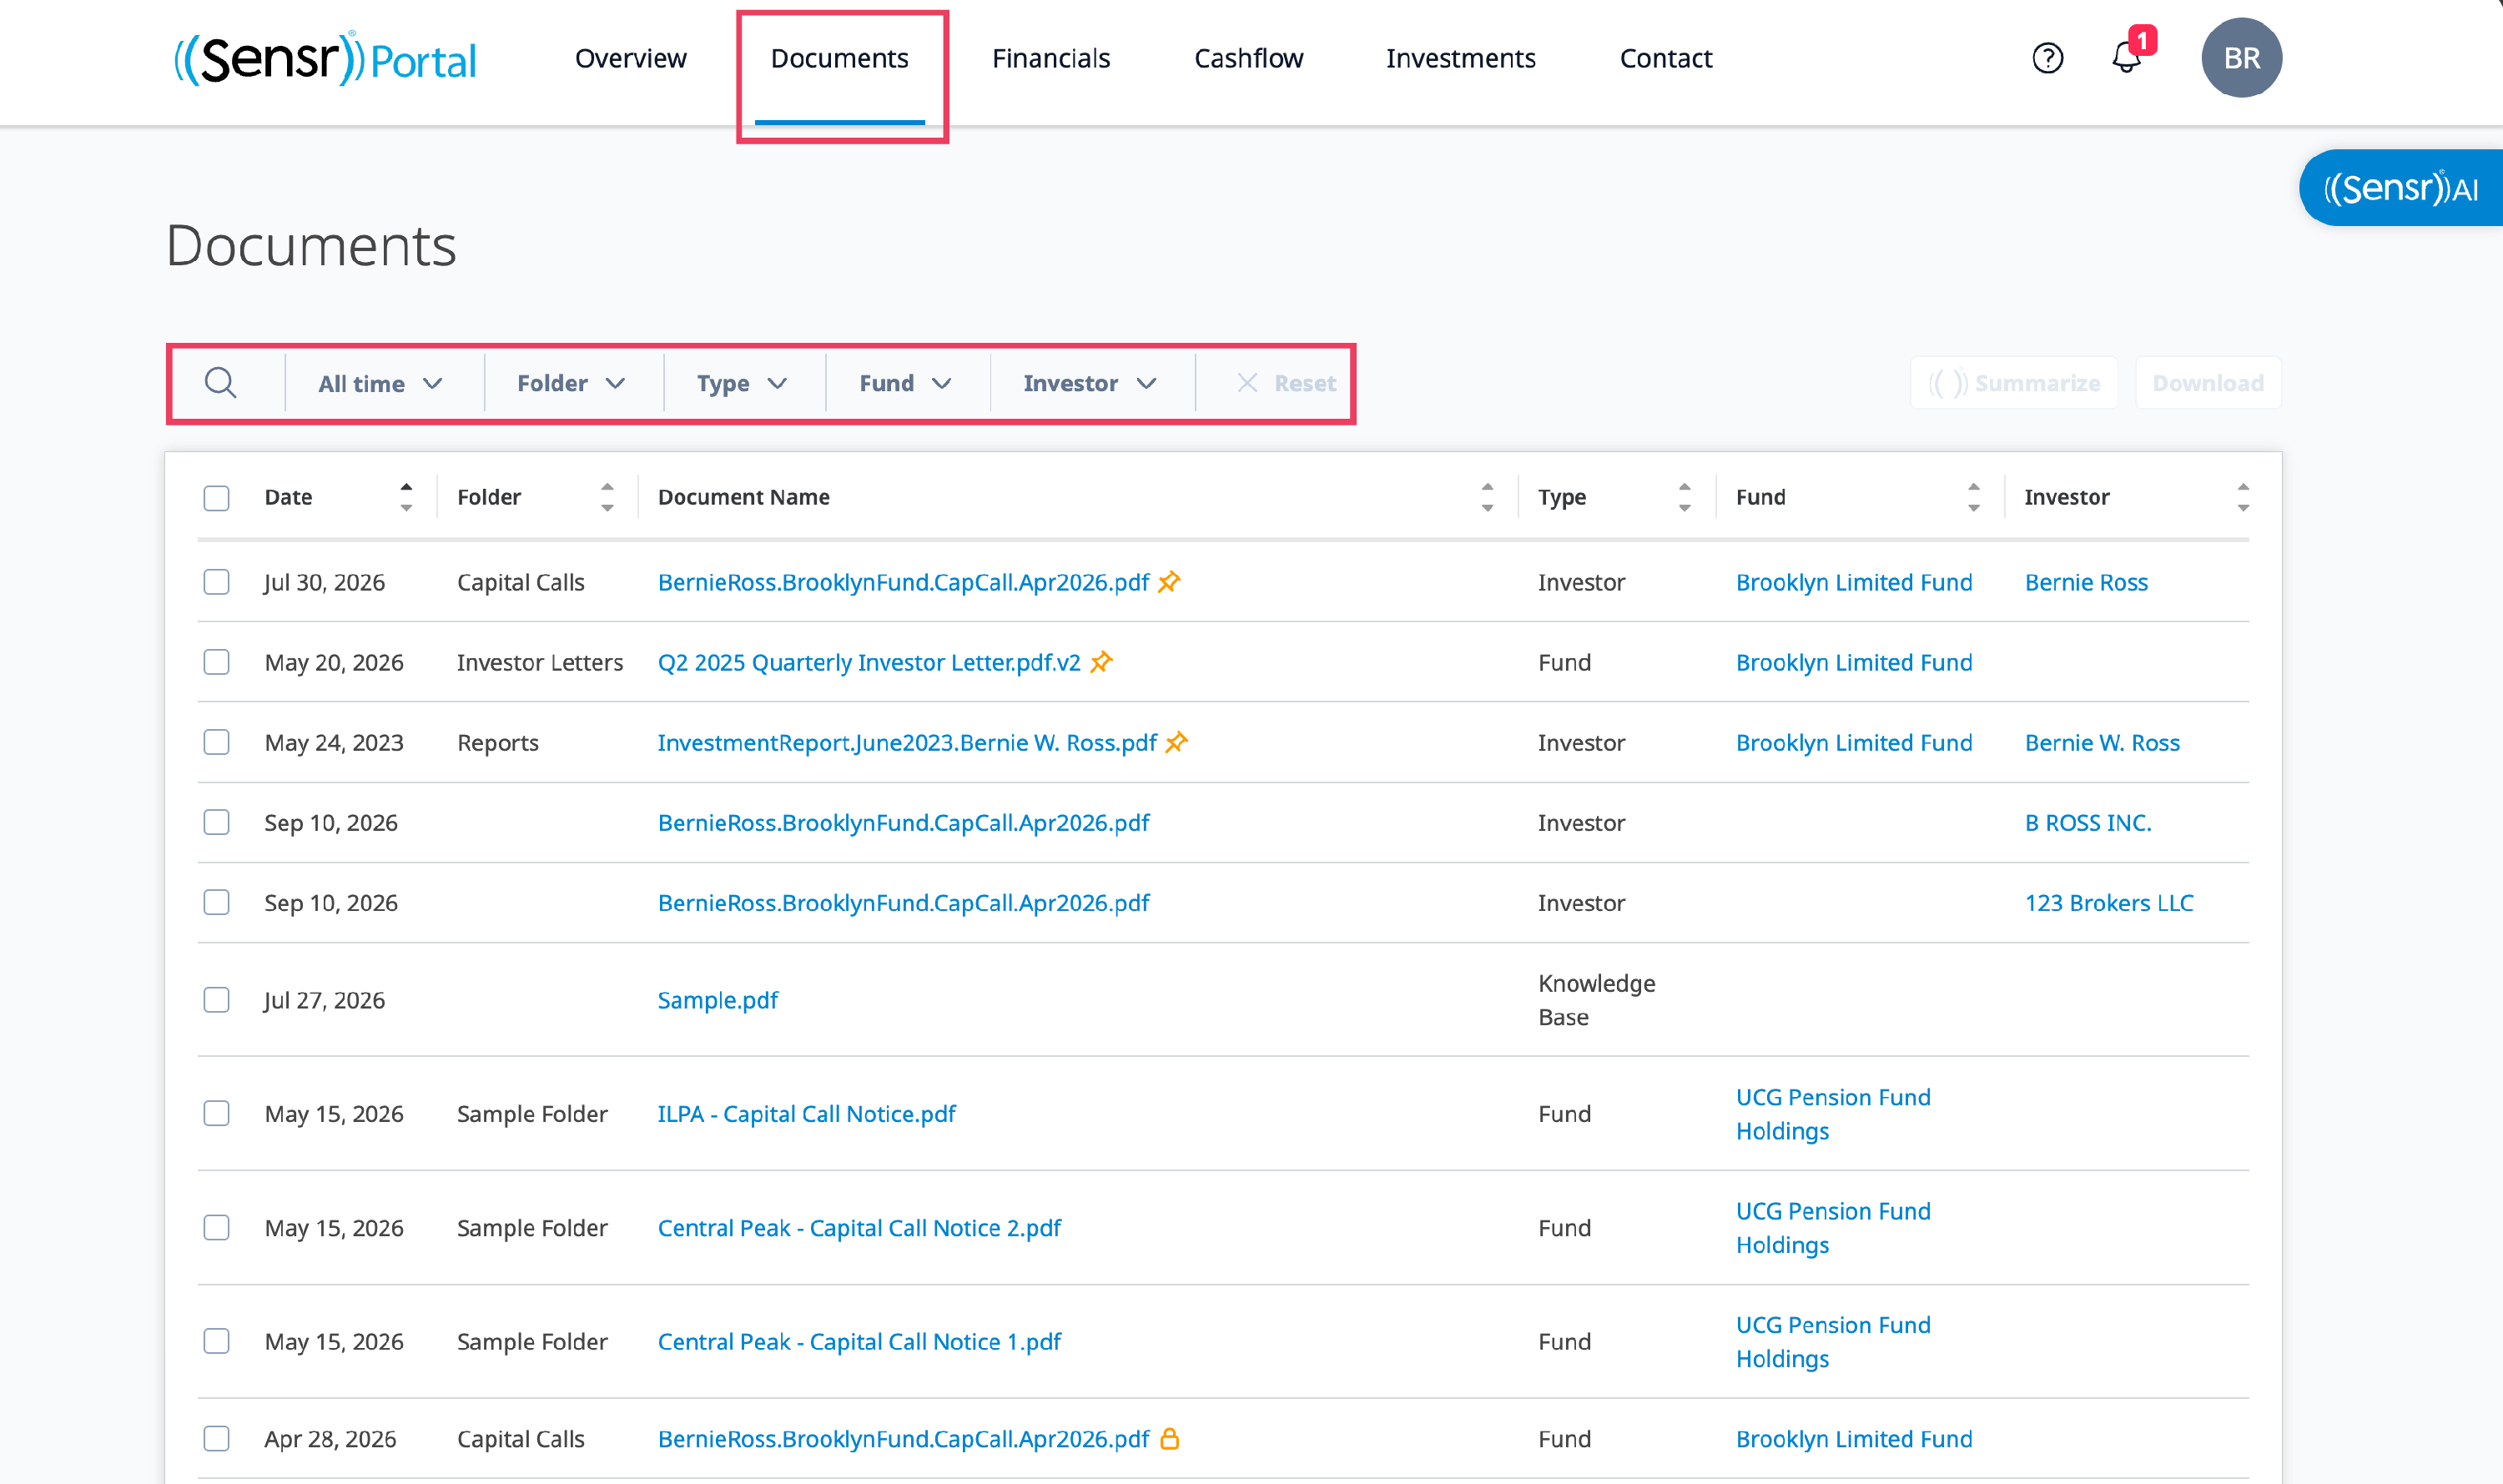Open the Sensr AI side panel

(2400, 188)
